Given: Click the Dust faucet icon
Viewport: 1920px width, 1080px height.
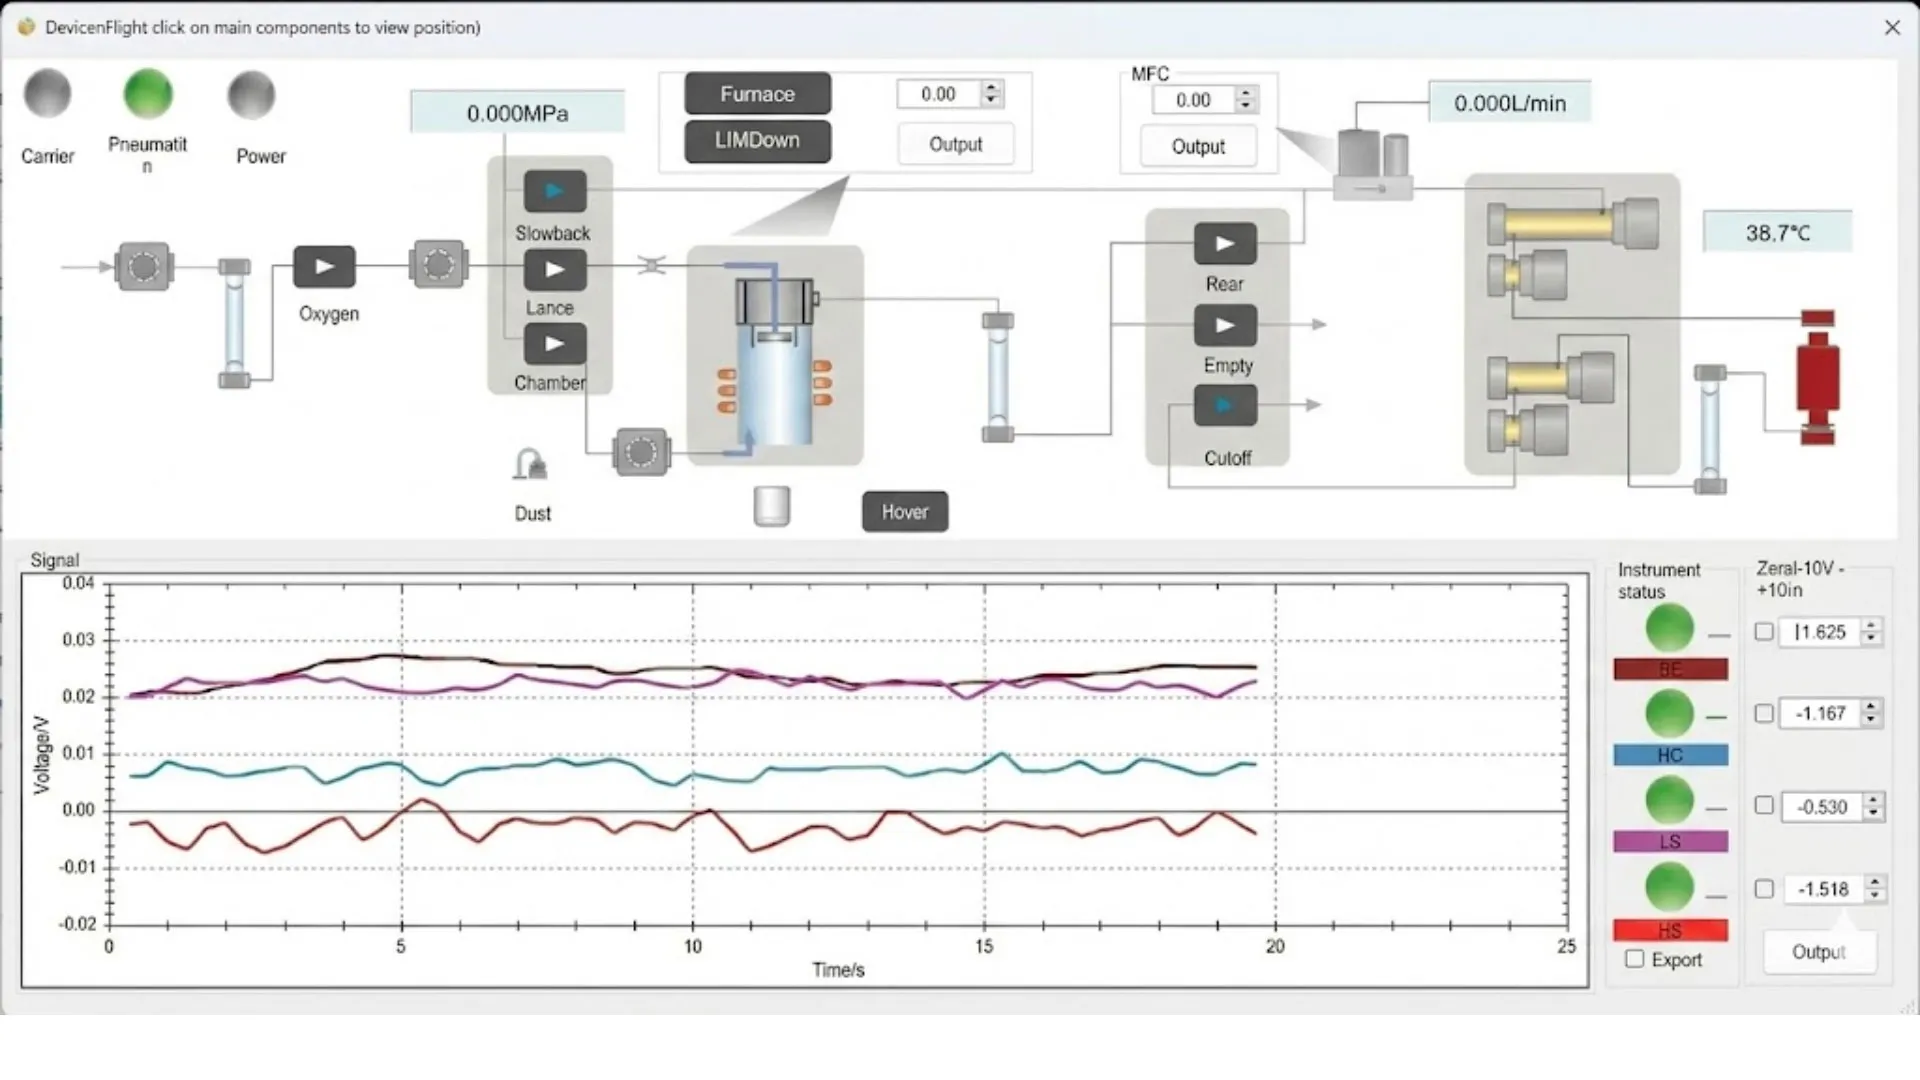Looking at the screenshot, I should [x=529, y=462].
